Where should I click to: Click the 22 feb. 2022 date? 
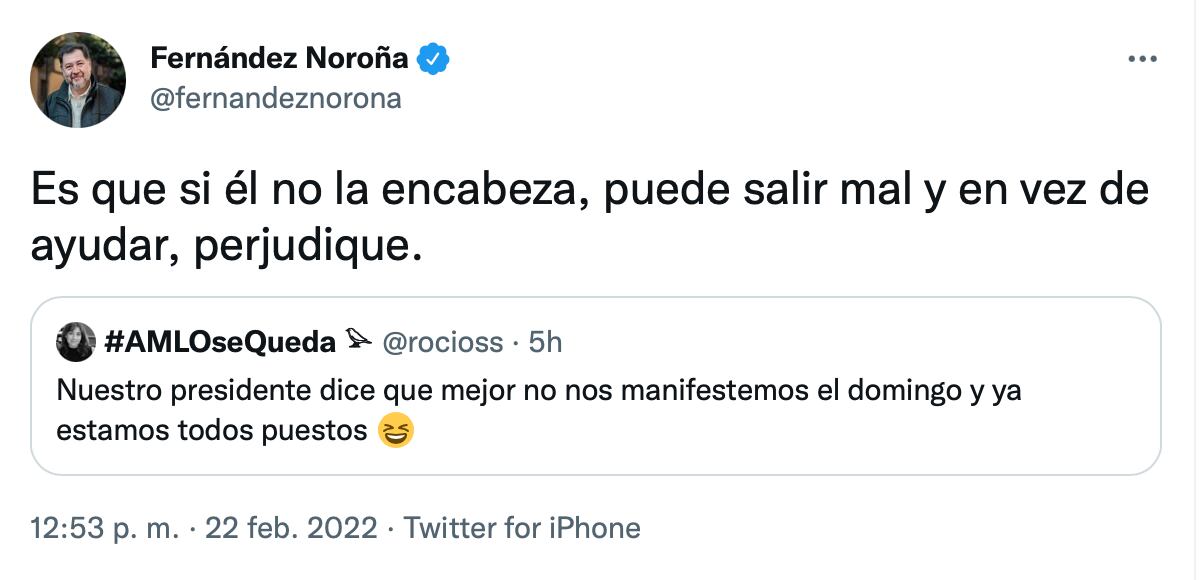coord(291,527)
